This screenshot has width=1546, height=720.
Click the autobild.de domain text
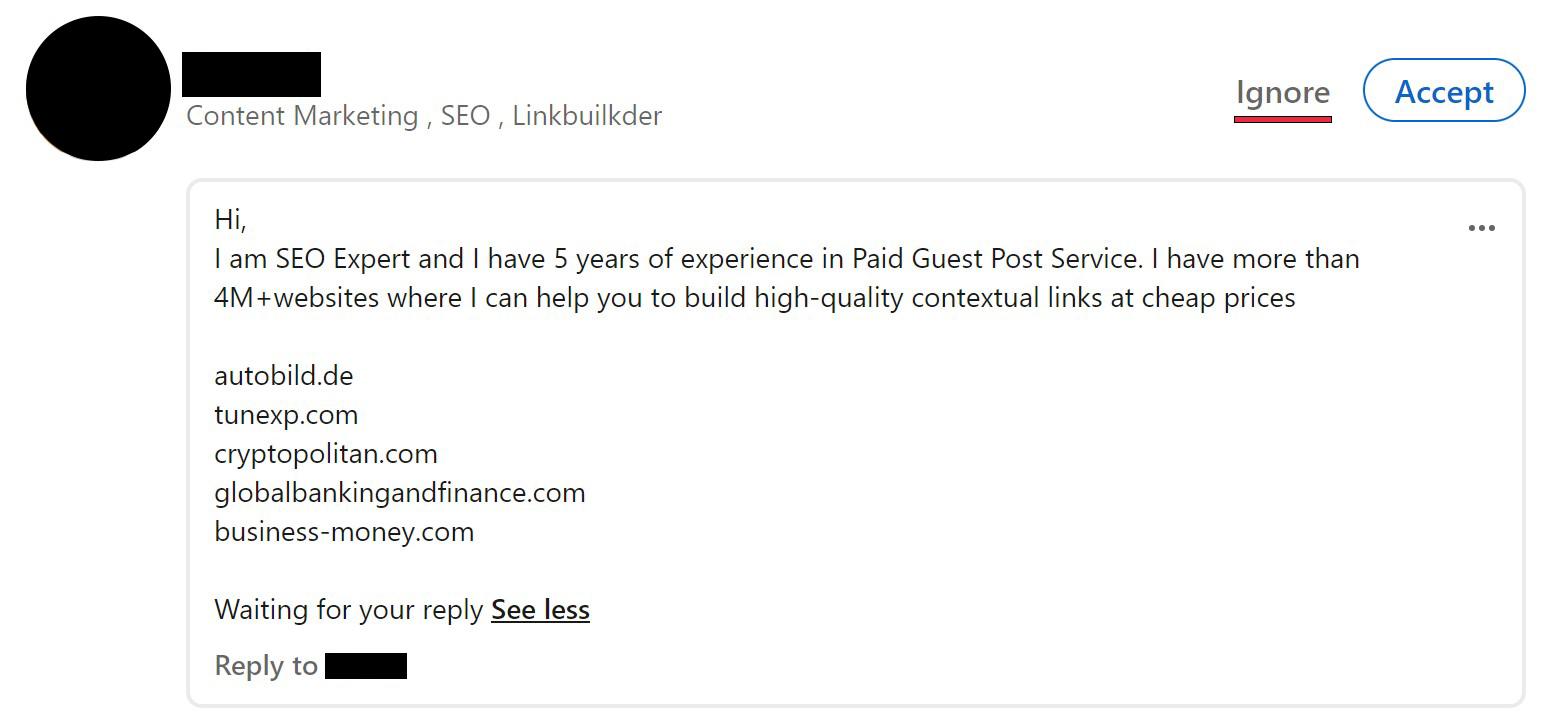point(284,376)
